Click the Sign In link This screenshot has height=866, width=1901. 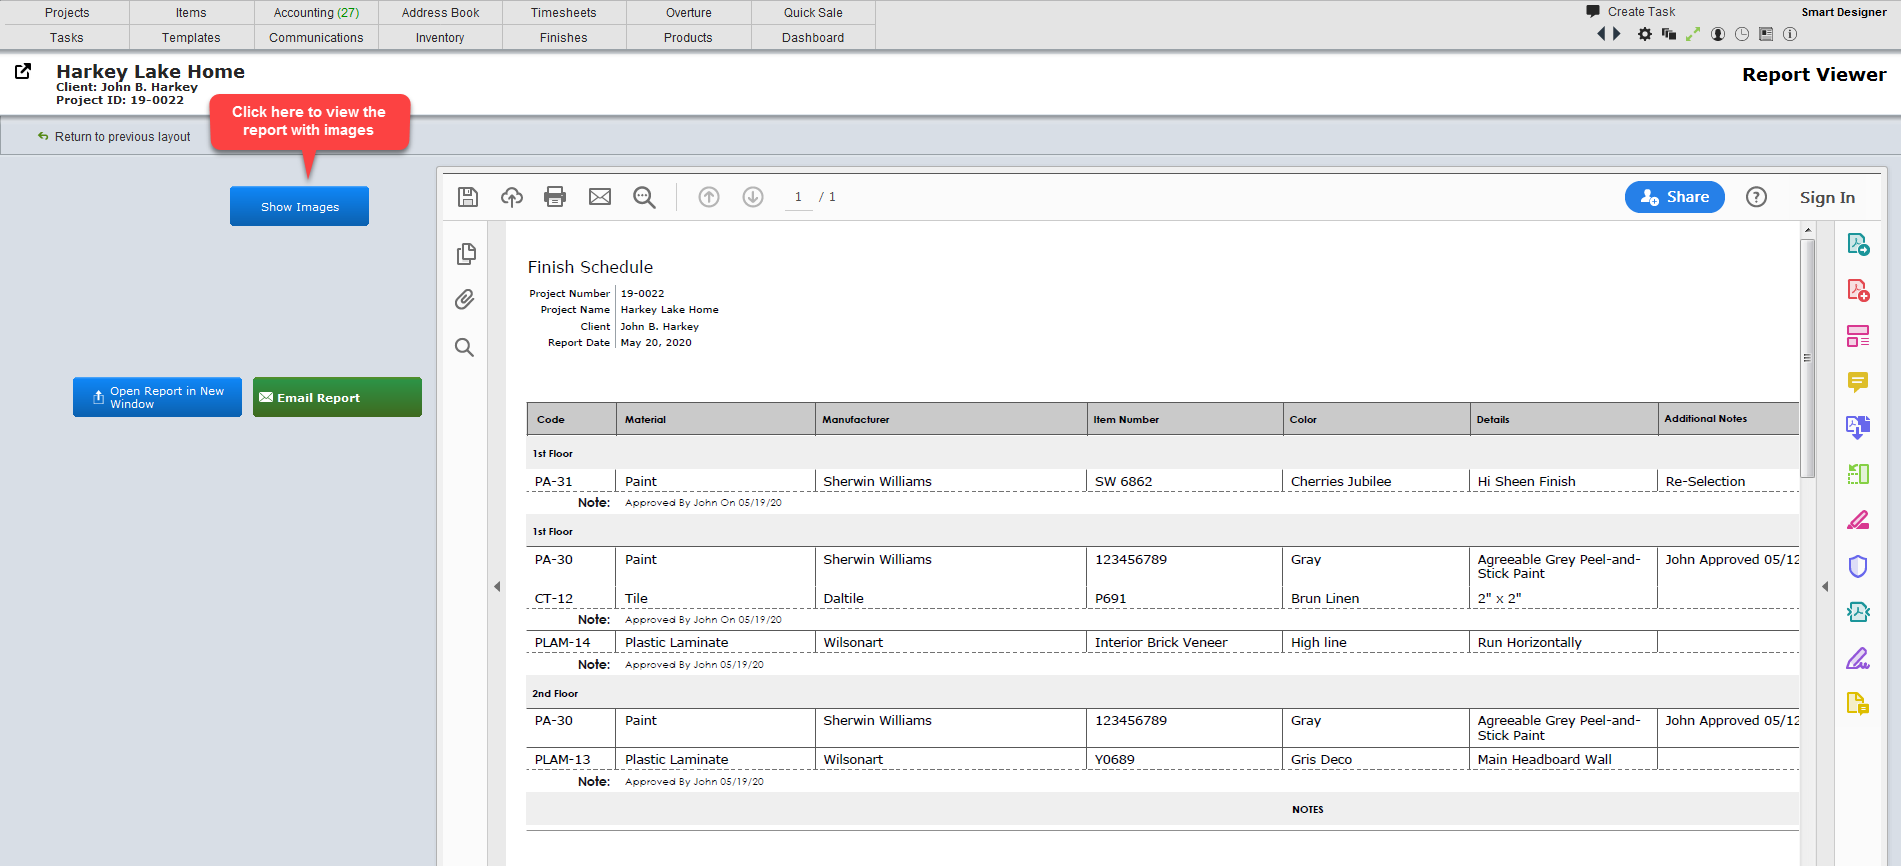[x=1827, y=198]
